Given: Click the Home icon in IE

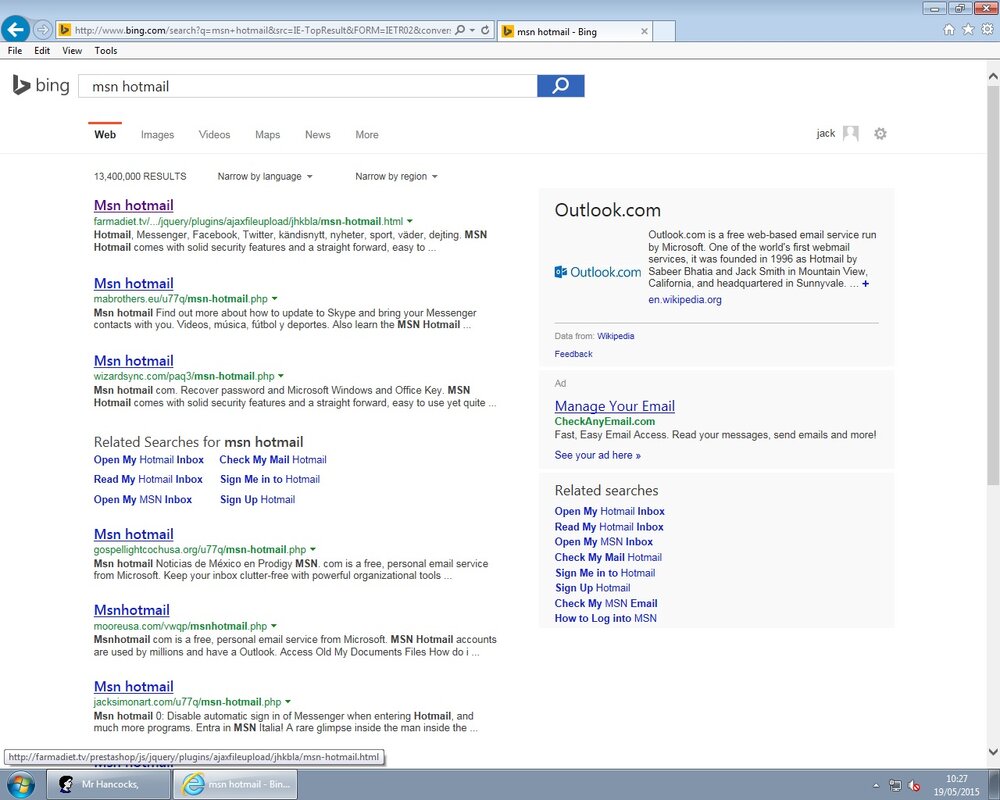Looking at the screenshot, I should [949, 29].
